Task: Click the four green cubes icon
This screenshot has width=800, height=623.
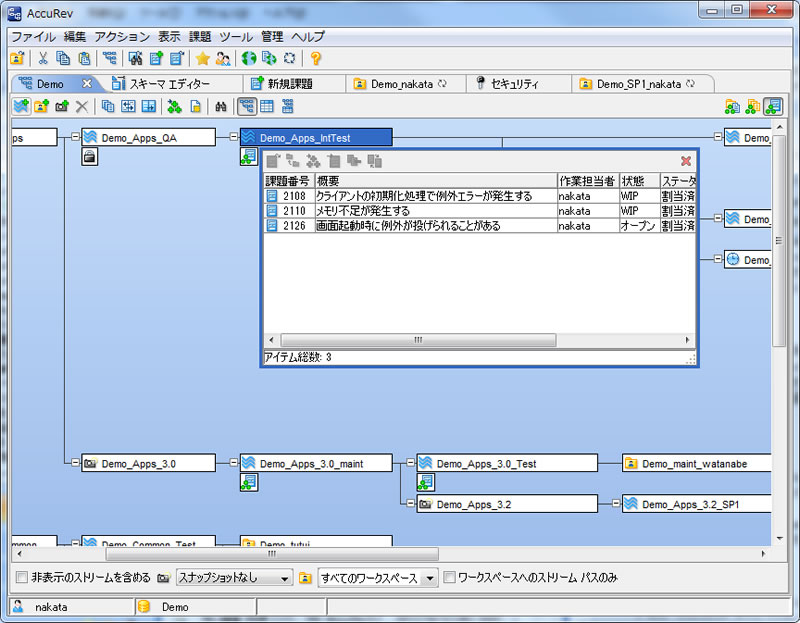Action: 174,106
